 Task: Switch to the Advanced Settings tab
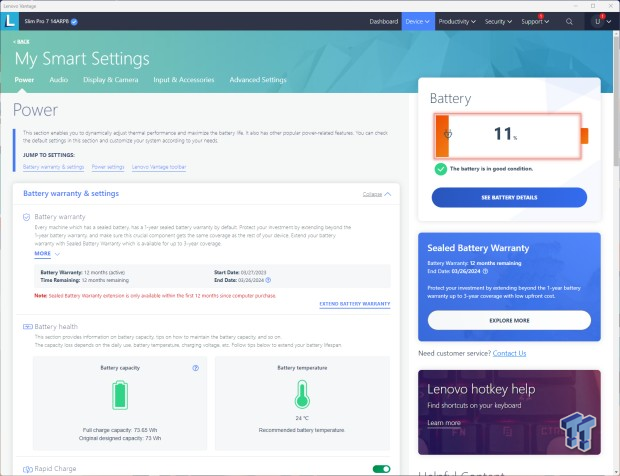pos(258,80)
